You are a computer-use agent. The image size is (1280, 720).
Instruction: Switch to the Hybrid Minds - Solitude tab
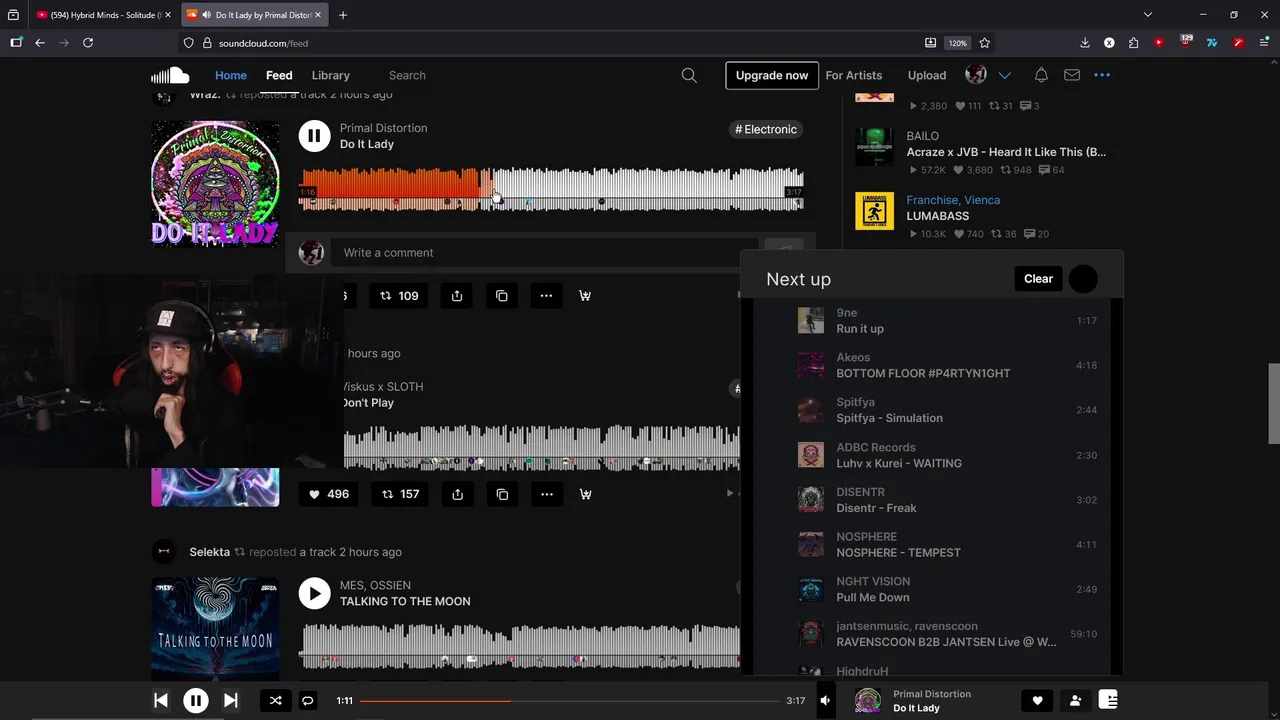click(x=103, y=15)
